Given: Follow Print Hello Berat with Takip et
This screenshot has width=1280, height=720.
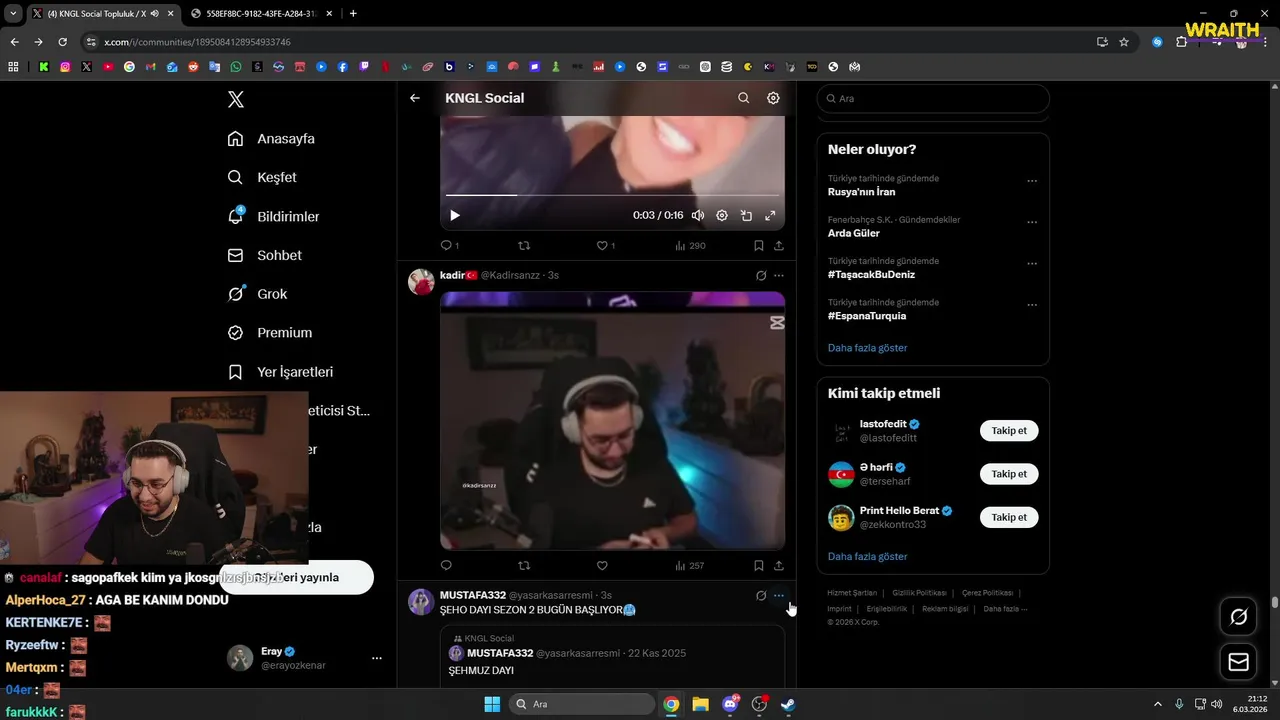Looking at the screenshot, I should (1009, 517).
